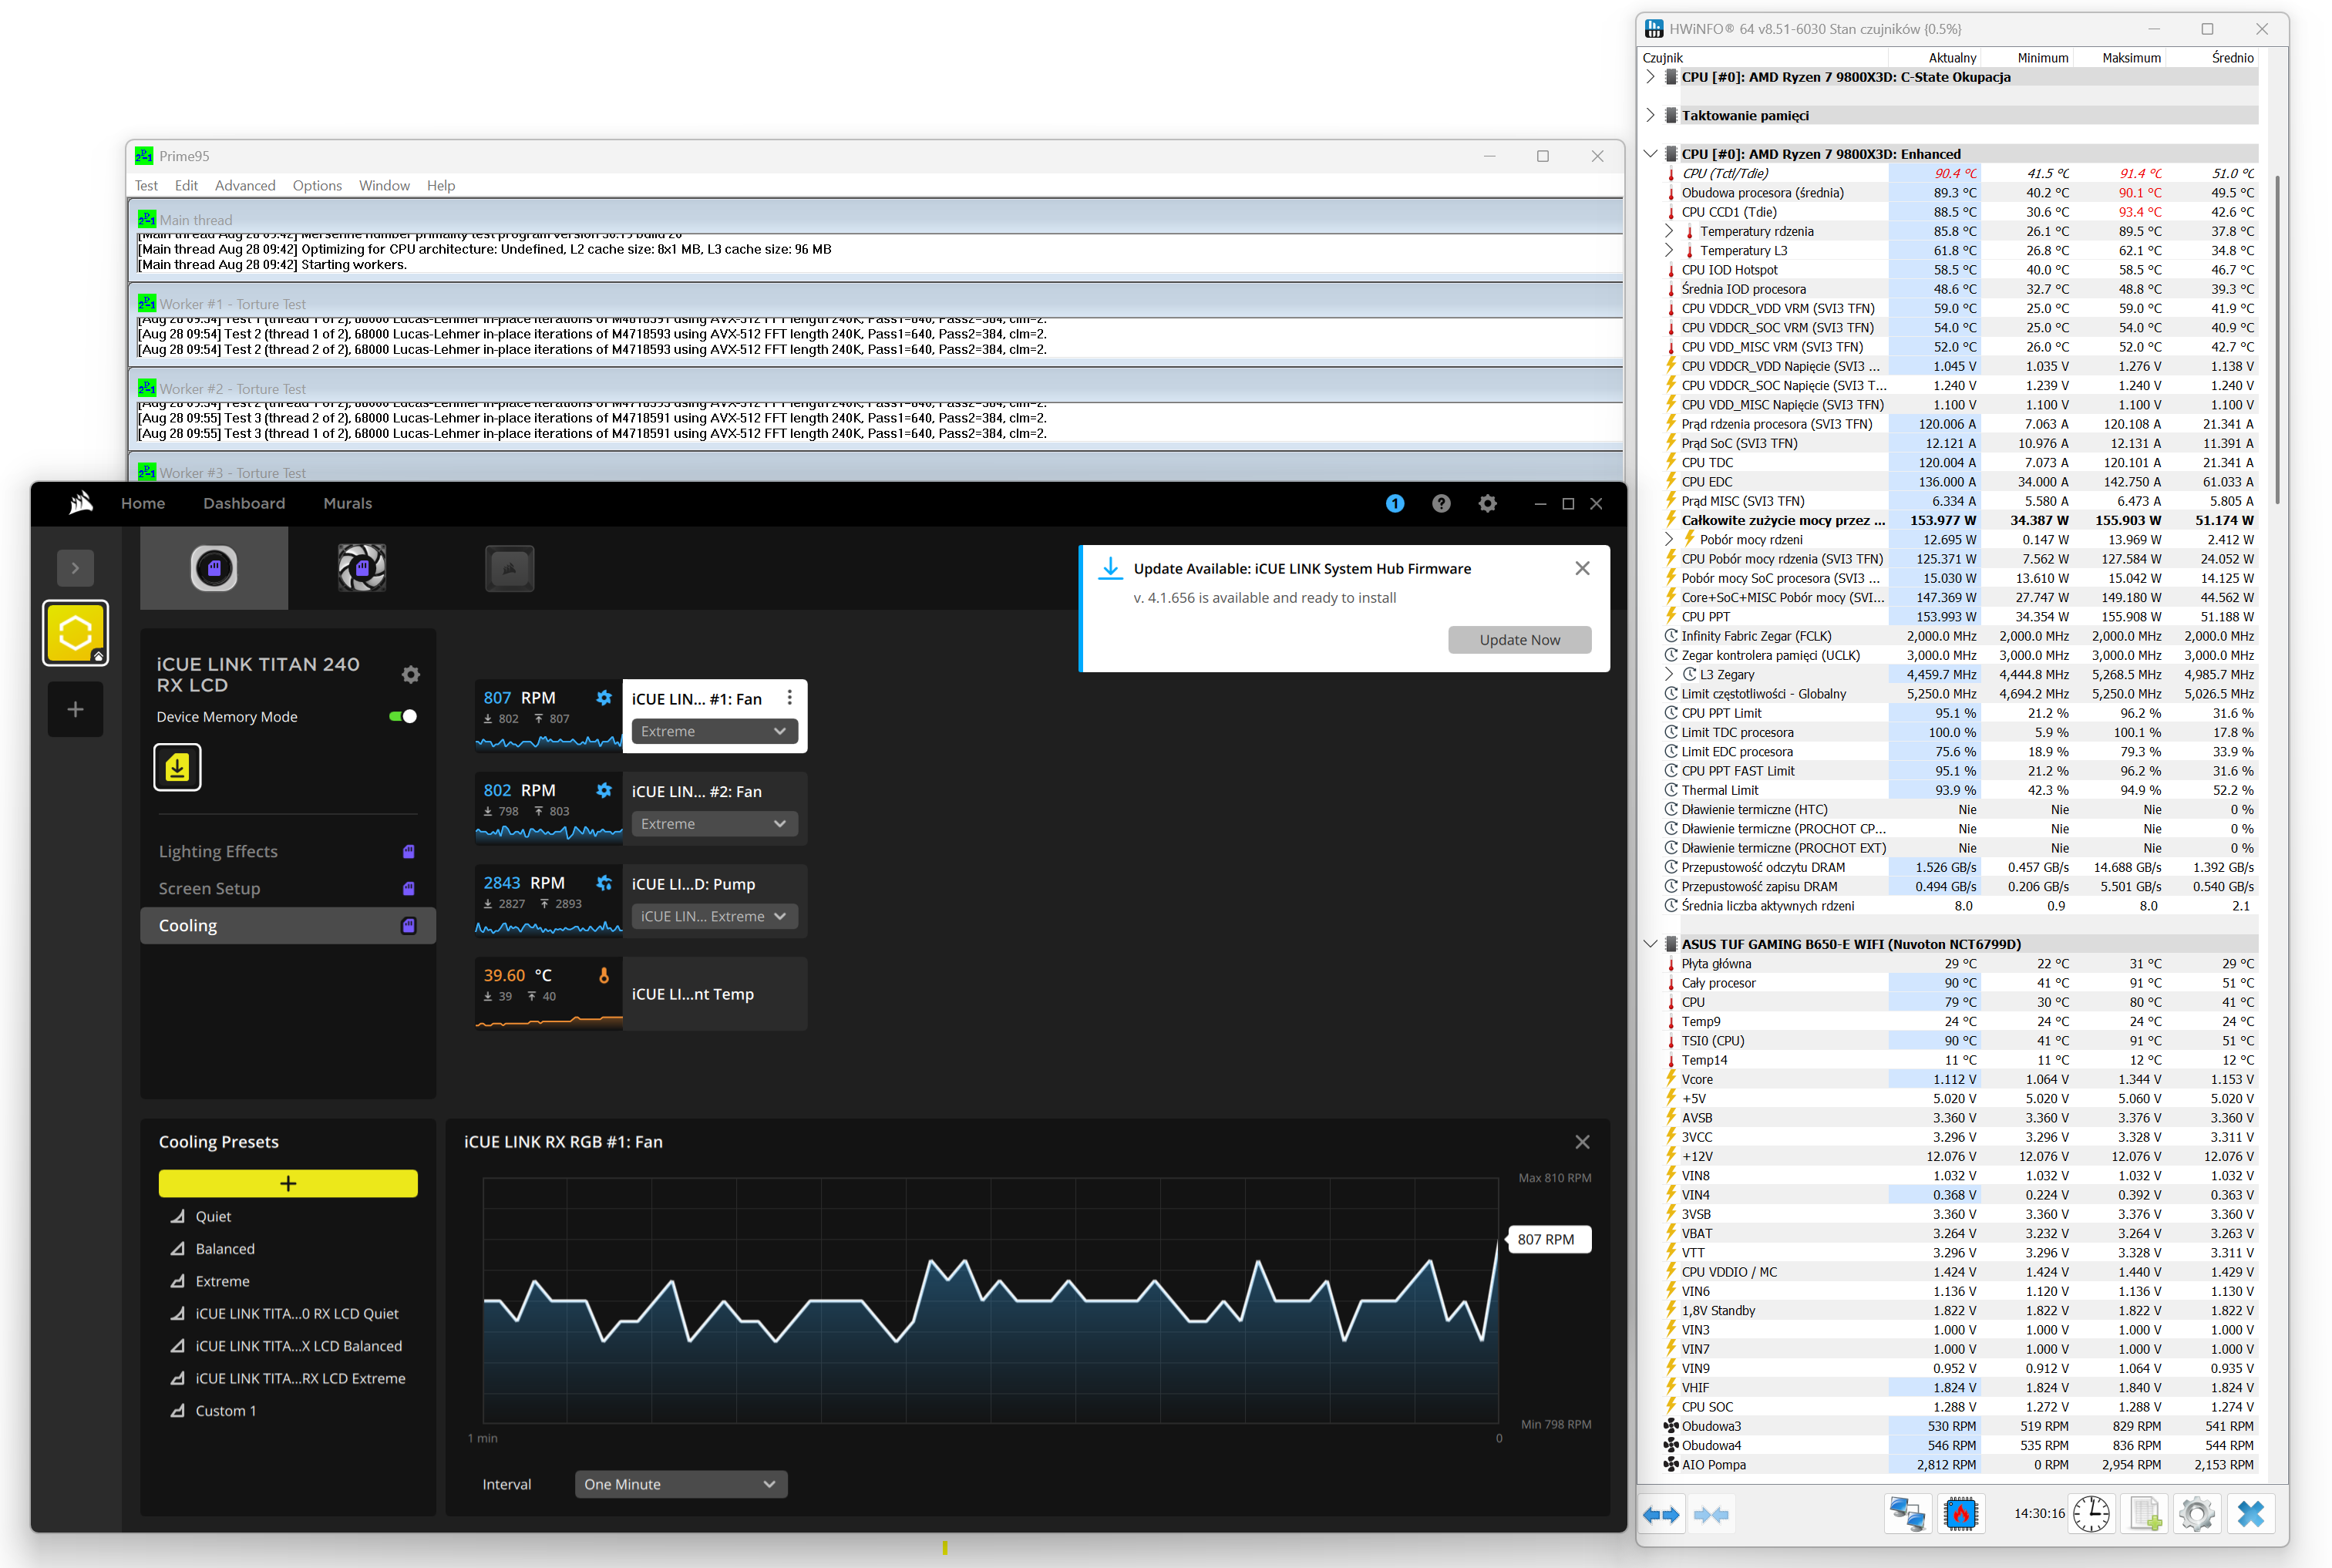Click Update Now firmware button
This screenshot has width=2332, height=1568.
click(x=1519, y=640)
